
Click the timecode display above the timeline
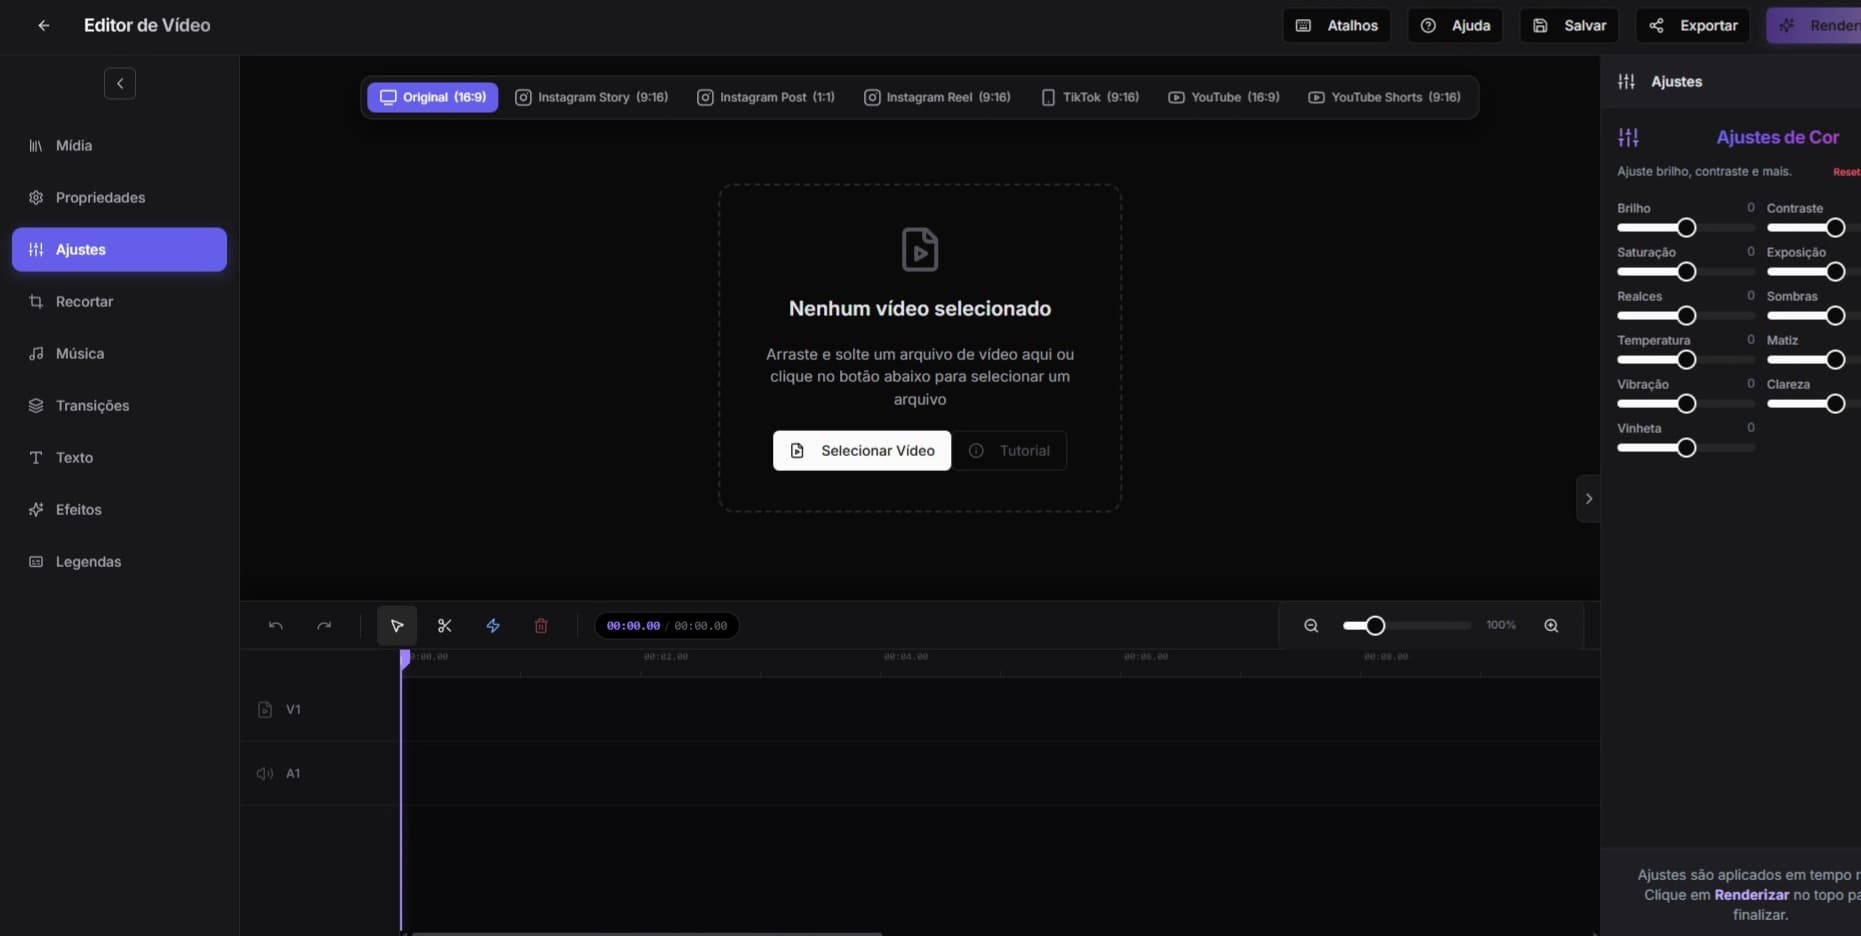click(x=667, y=625)
